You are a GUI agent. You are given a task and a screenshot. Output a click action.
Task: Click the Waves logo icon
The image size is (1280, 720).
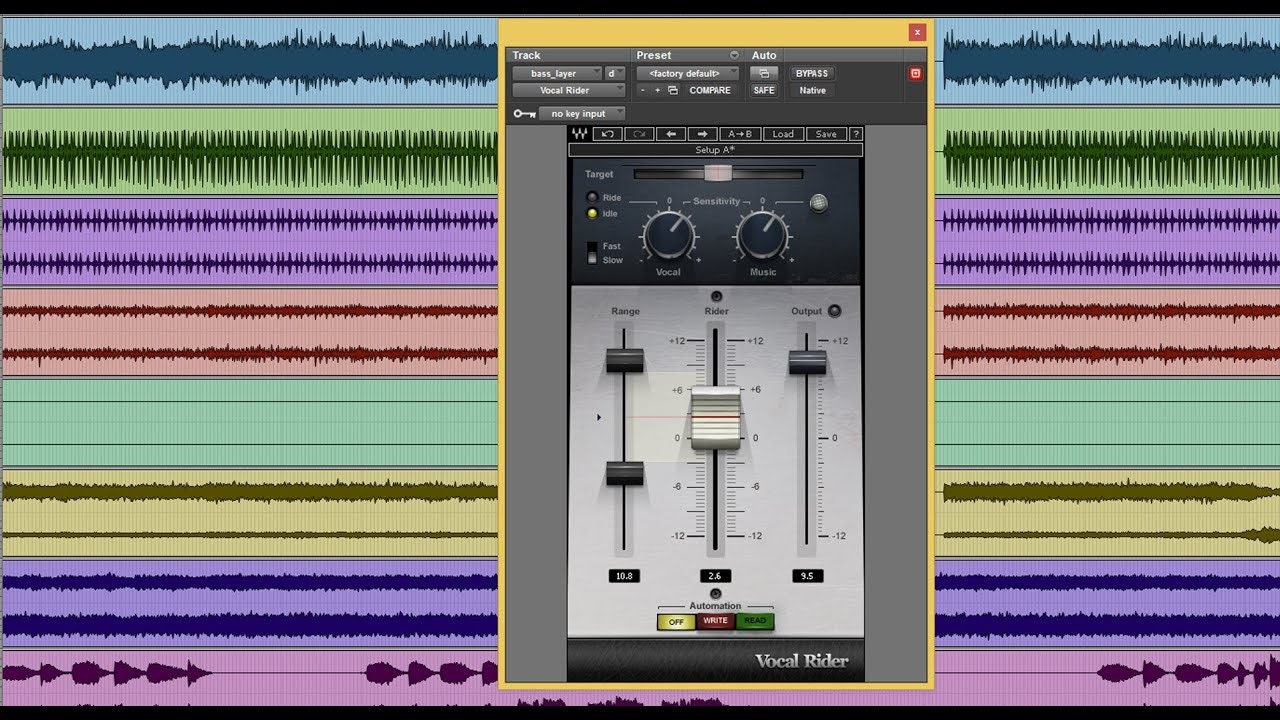tap(580, 134)
